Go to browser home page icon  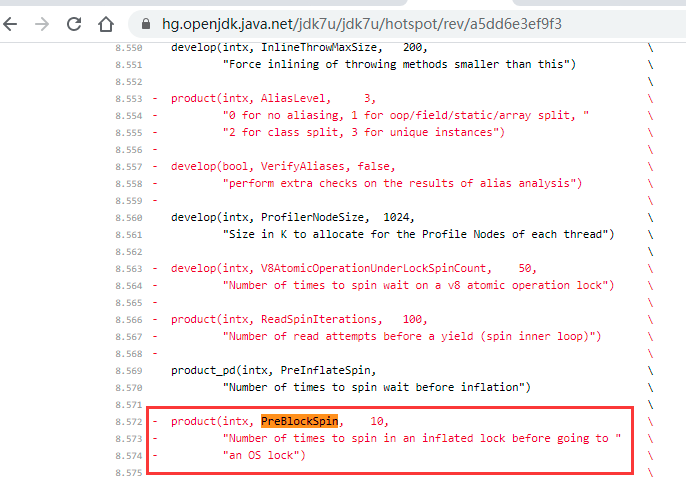pos(106,24)
